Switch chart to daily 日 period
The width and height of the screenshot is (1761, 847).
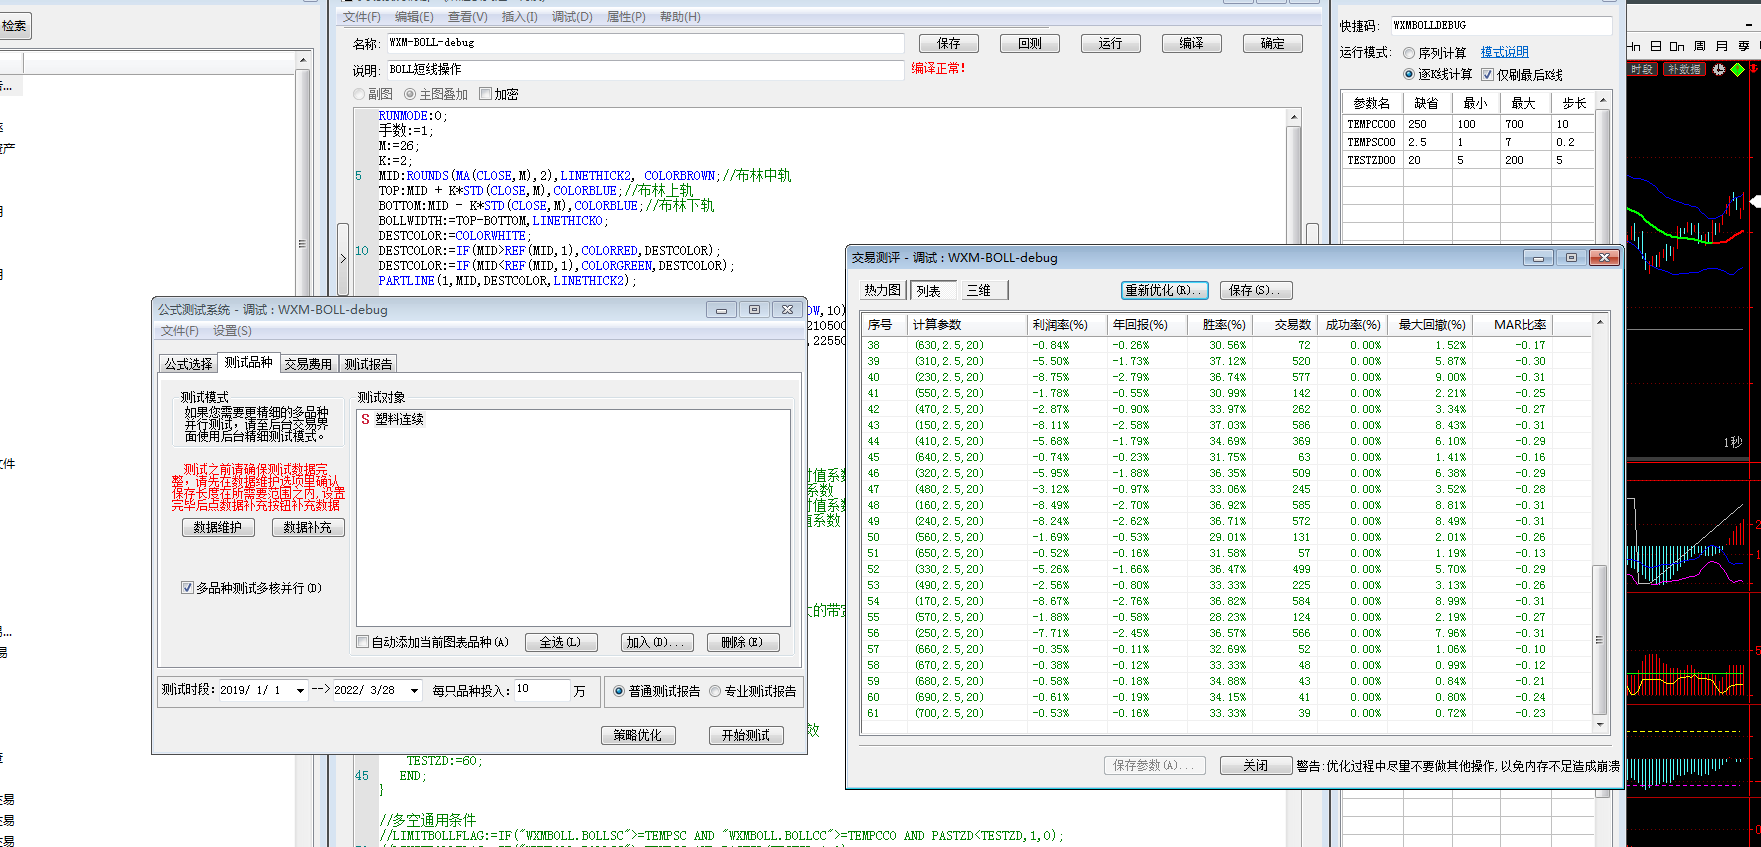coord(1656,46)
